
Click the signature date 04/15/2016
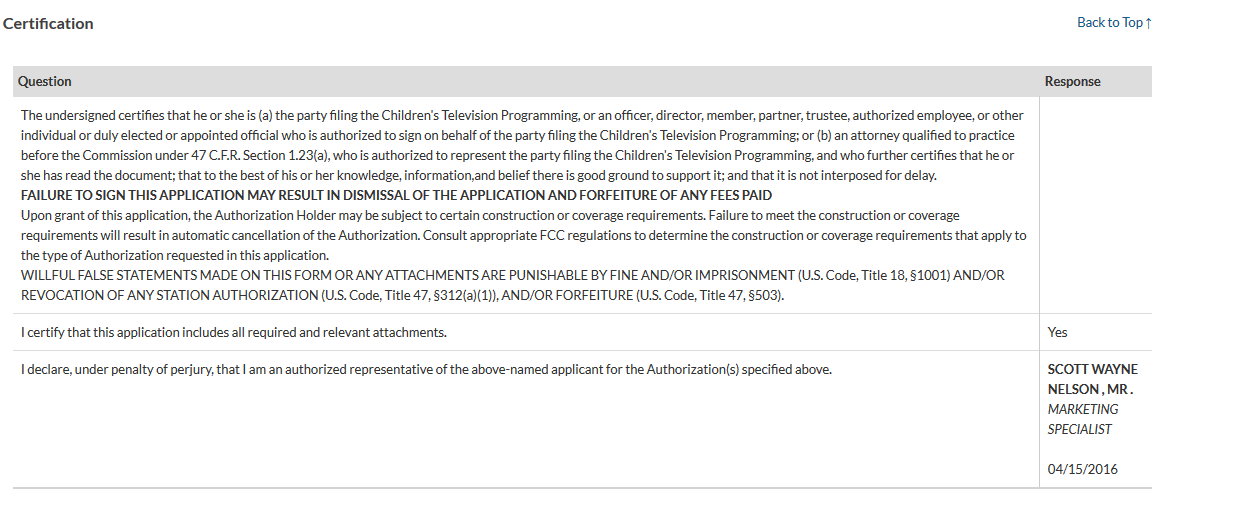1082,469
